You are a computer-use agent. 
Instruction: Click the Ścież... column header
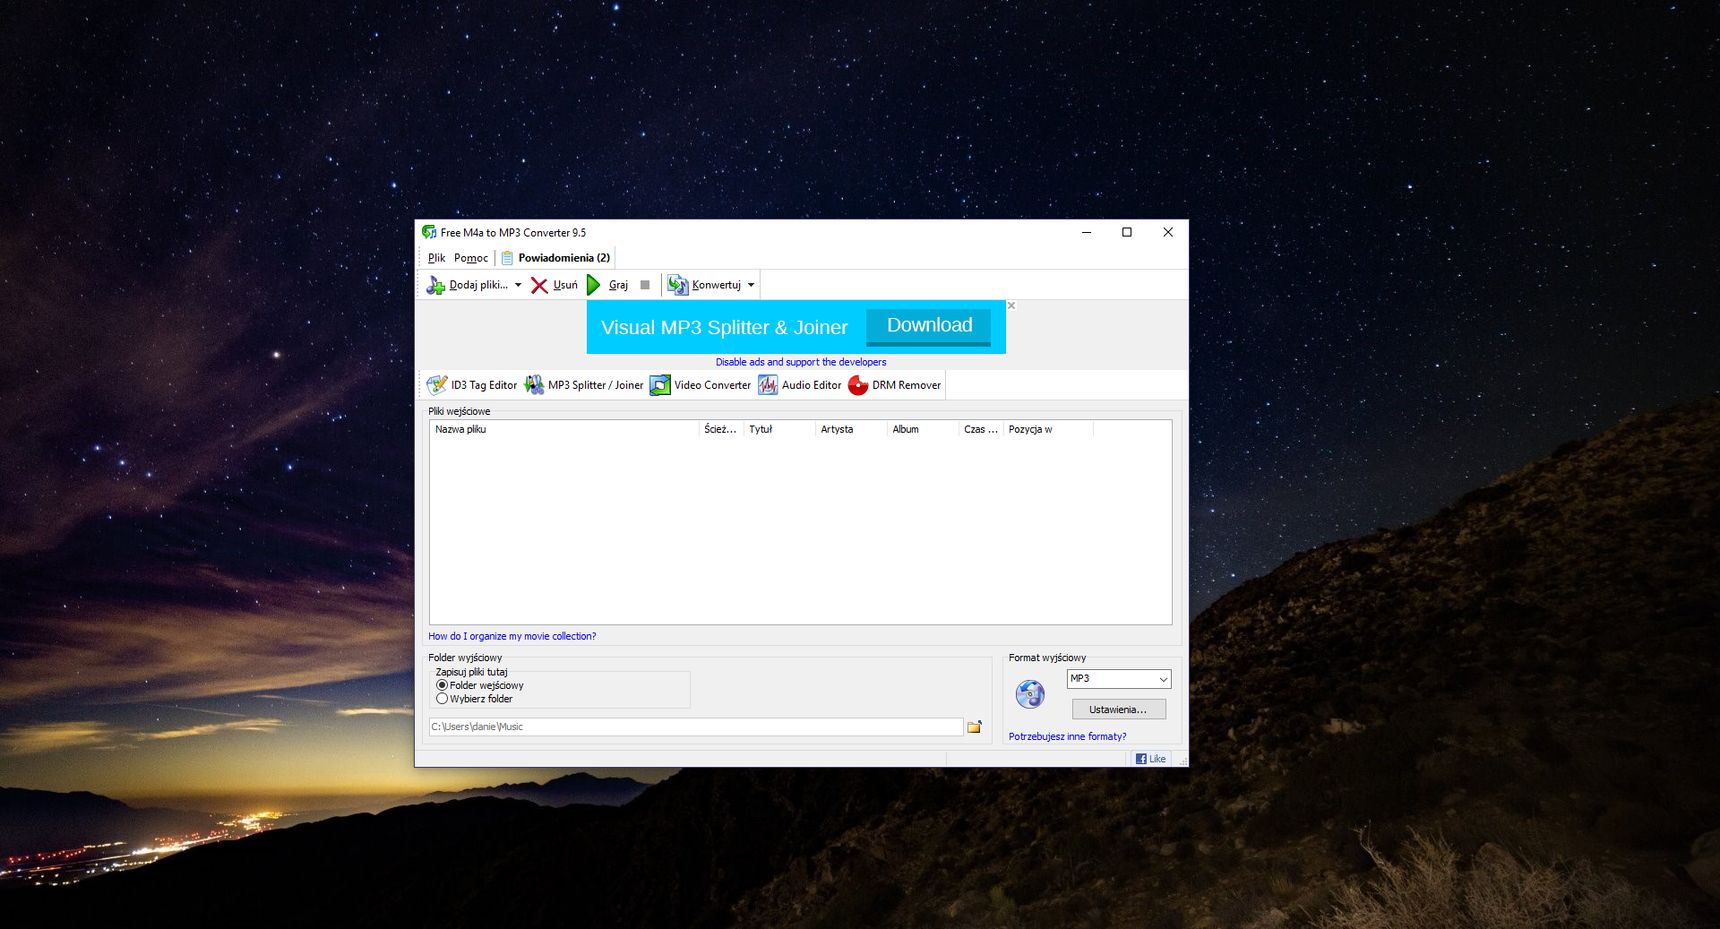click(721, 429)
